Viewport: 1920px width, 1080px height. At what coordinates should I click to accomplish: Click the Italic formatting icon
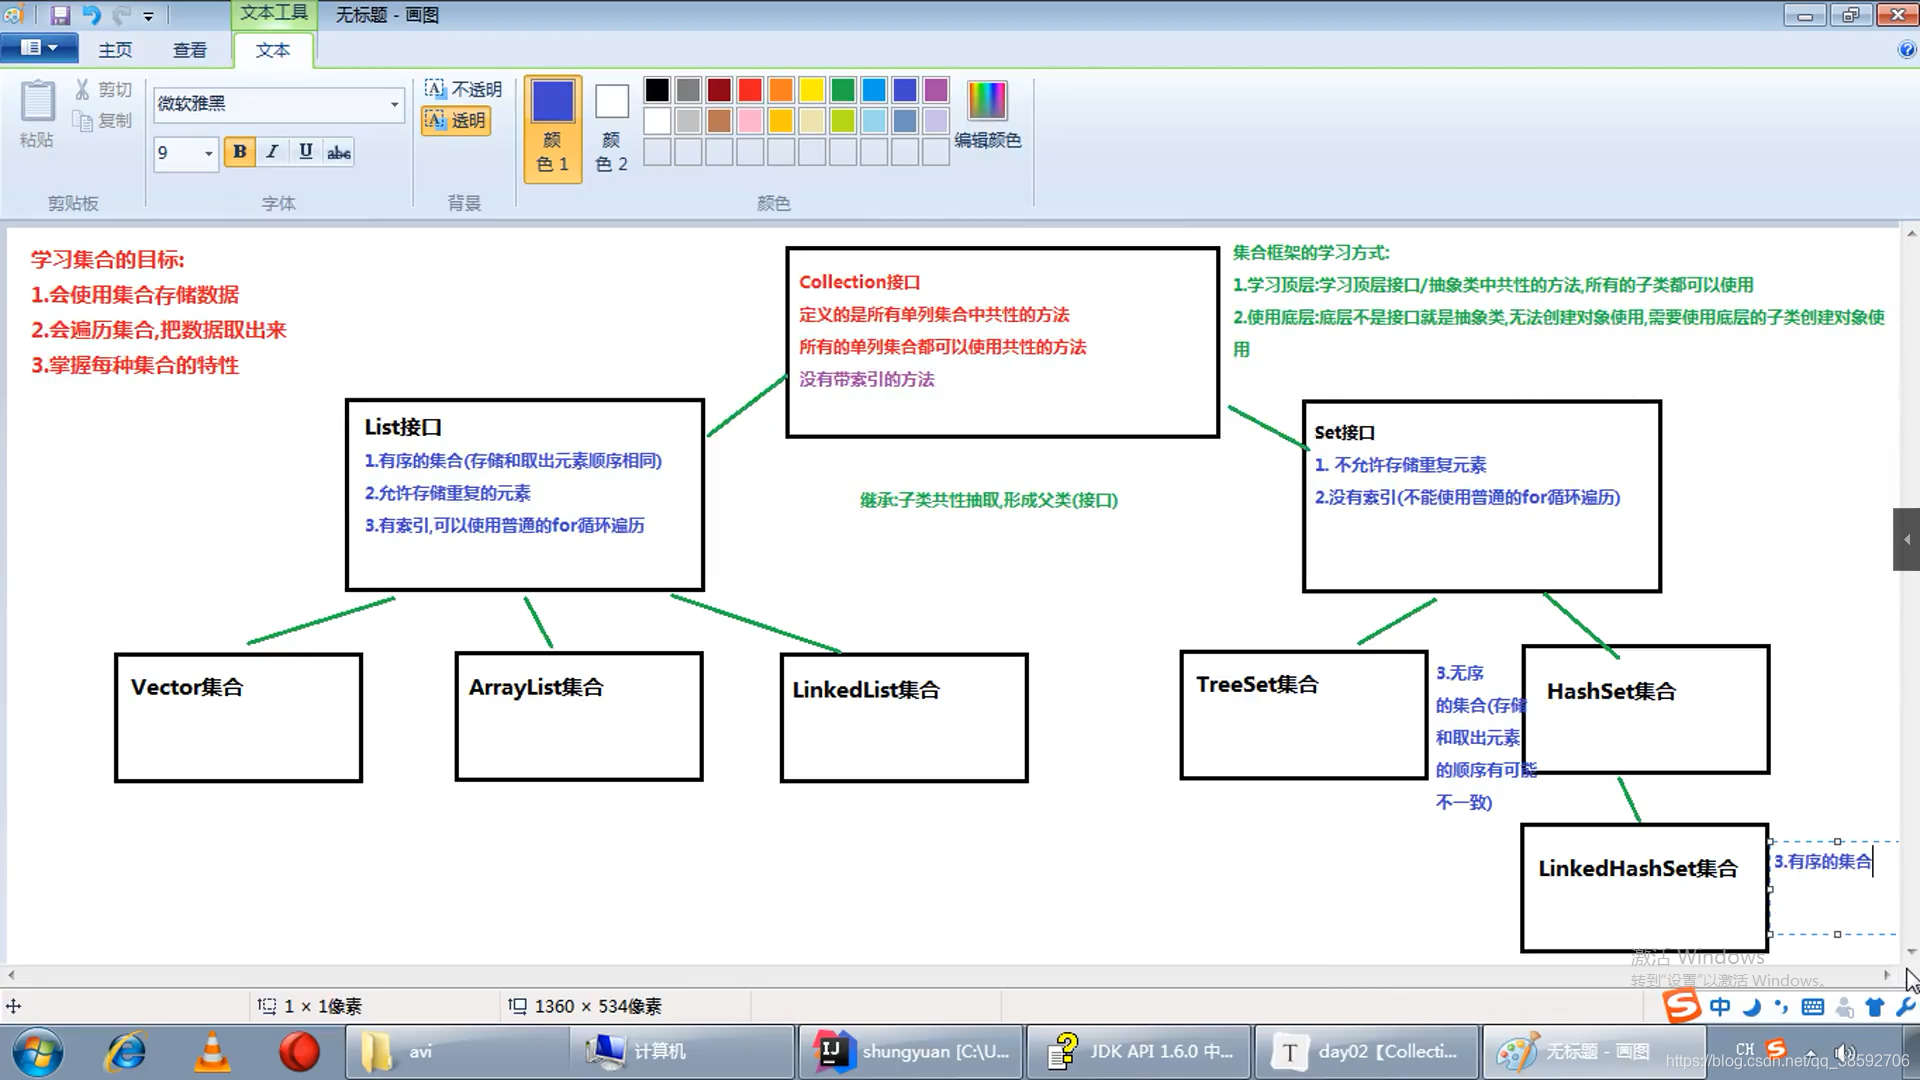click(272, 152)
